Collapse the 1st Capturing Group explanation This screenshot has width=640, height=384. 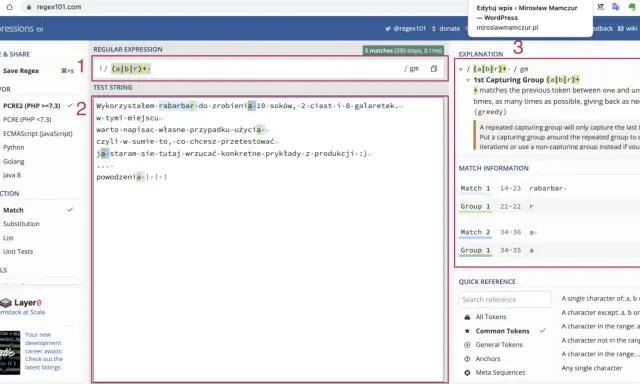(x=468, y=80)
